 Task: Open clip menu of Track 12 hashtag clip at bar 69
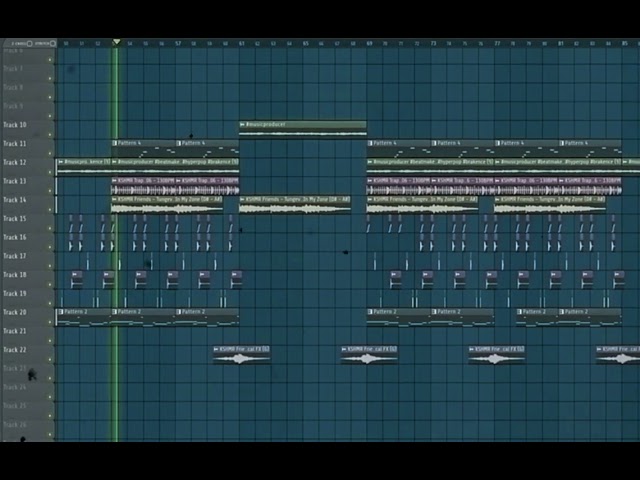(370, 162)
